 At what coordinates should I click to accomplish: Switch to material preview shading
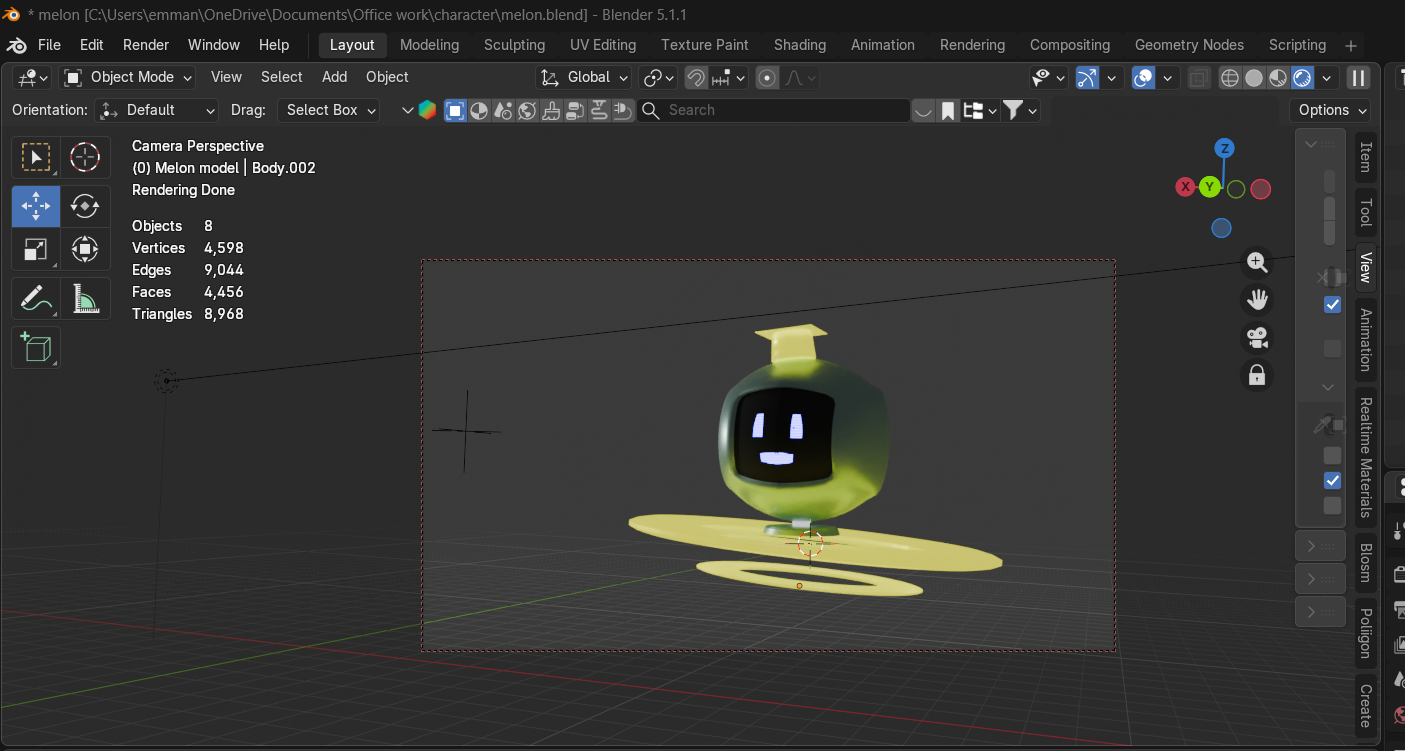click(1278, 77)
